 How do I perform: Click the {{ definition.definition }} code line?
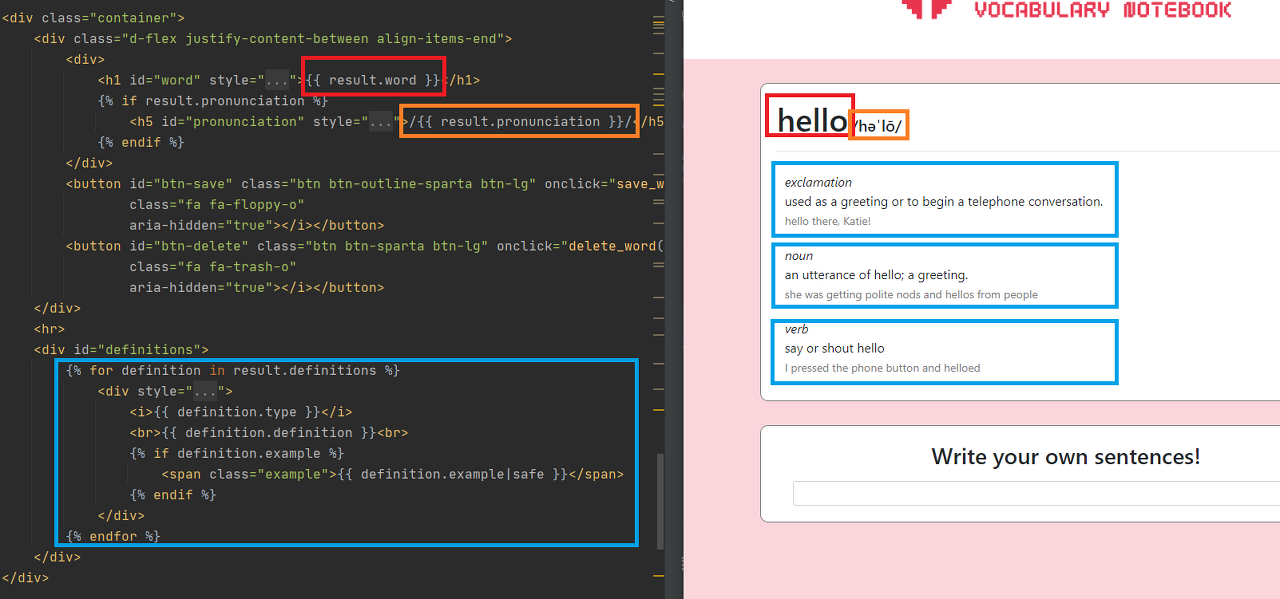[269, 433]
